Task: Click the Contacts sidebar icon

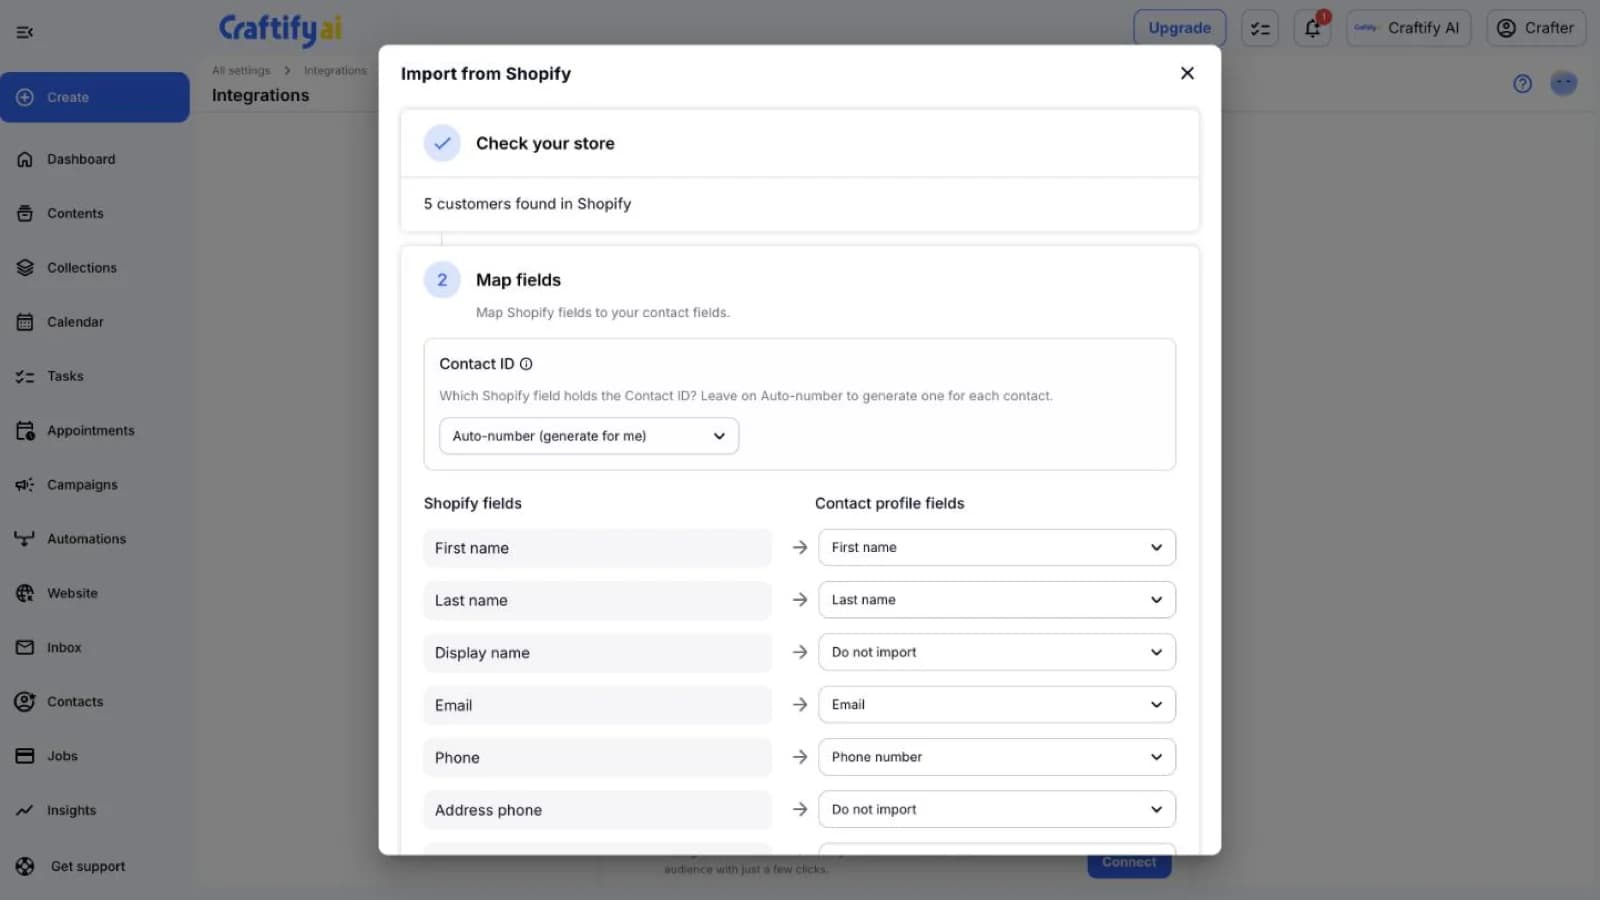Action: tap(25, 702)
